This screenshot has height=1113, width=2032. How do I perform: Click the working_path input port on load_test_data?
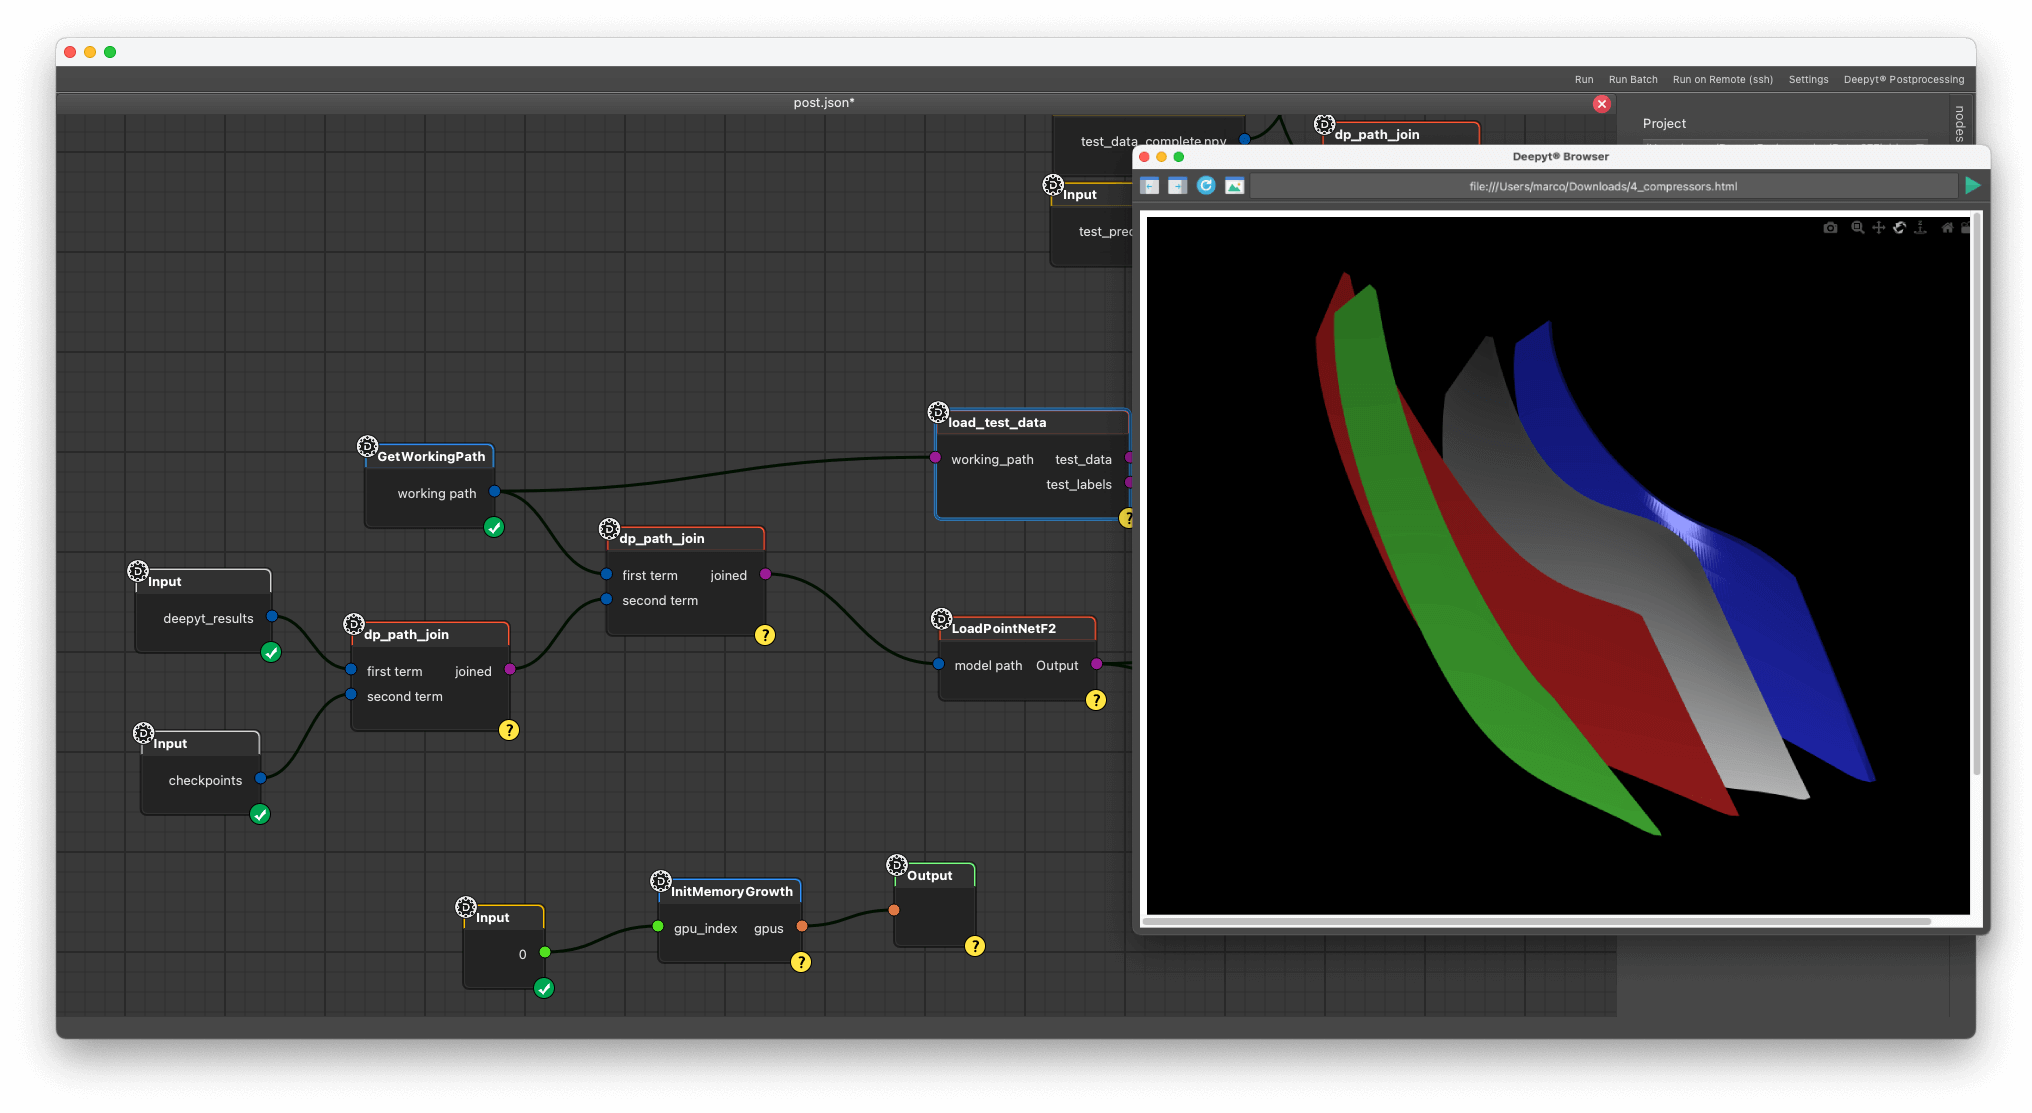(x=935, y=458)
